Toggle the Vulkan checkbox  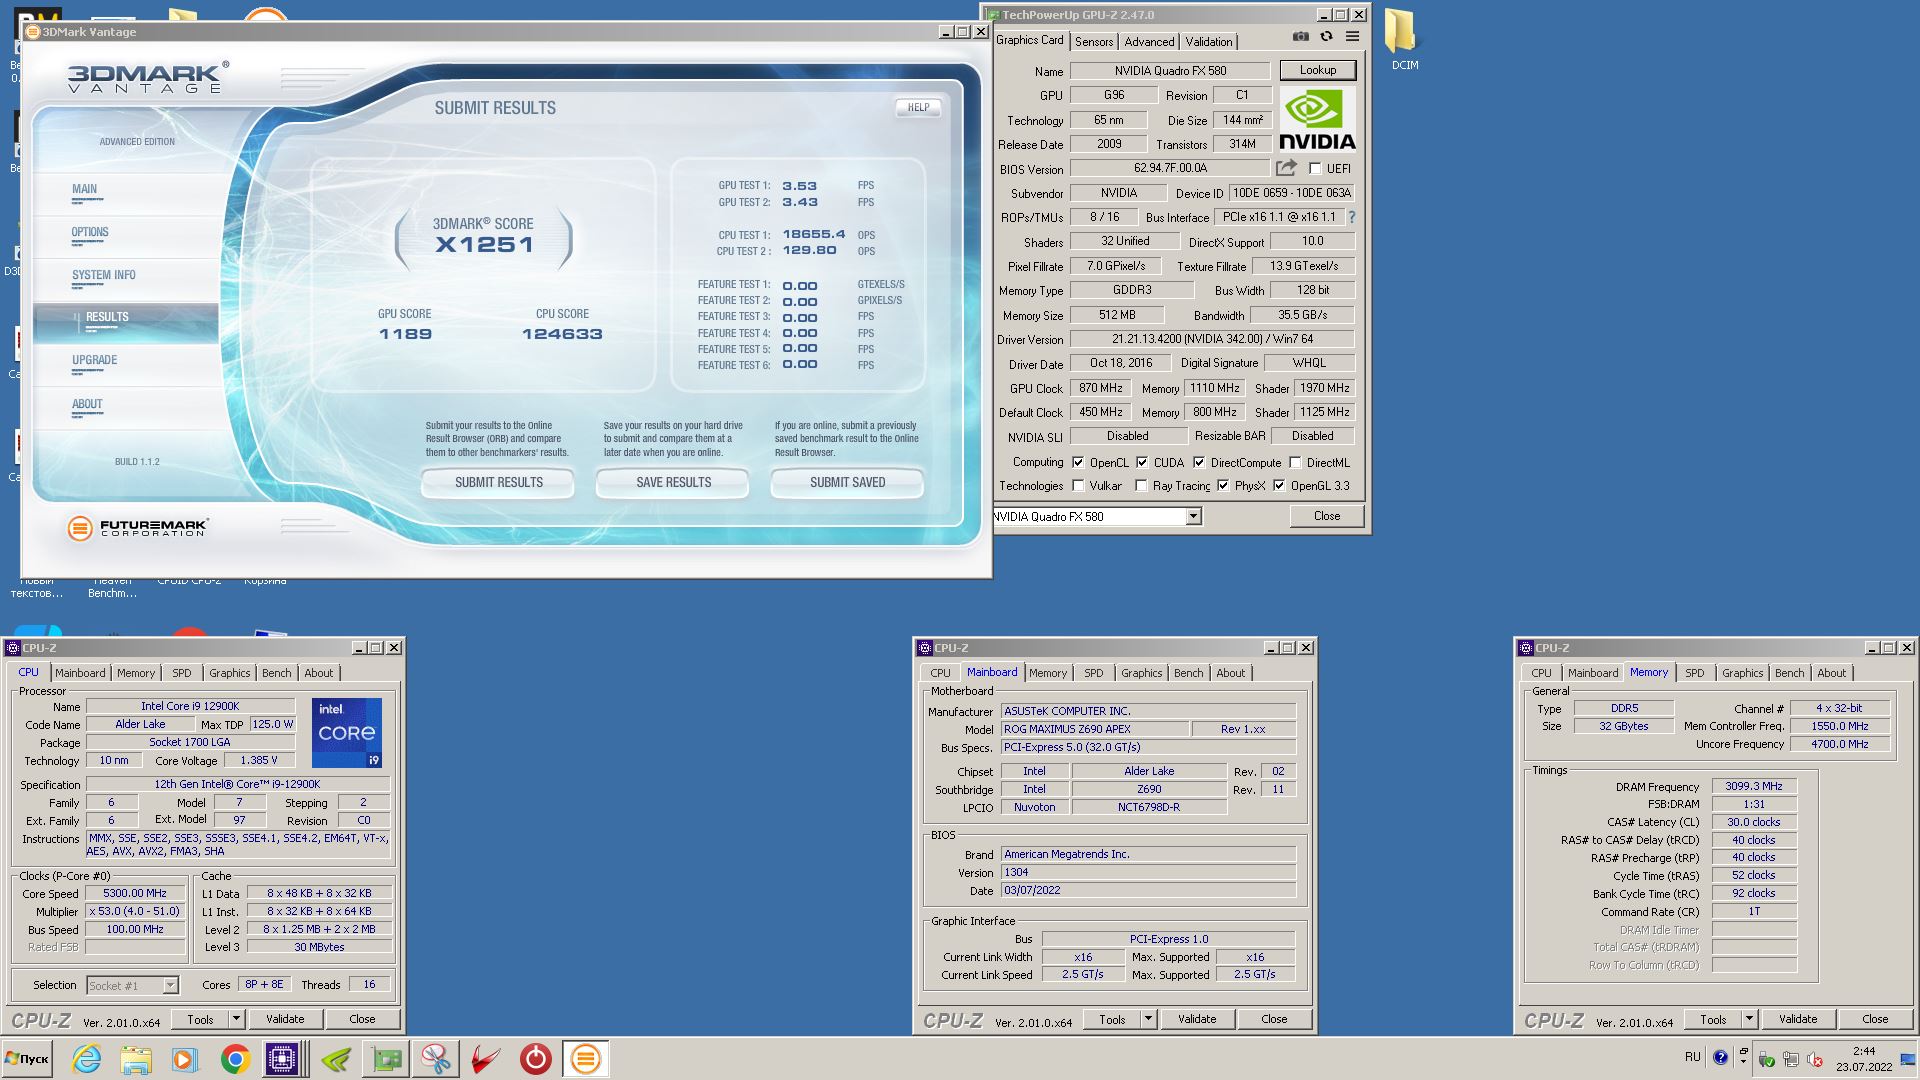point(1078,486)
